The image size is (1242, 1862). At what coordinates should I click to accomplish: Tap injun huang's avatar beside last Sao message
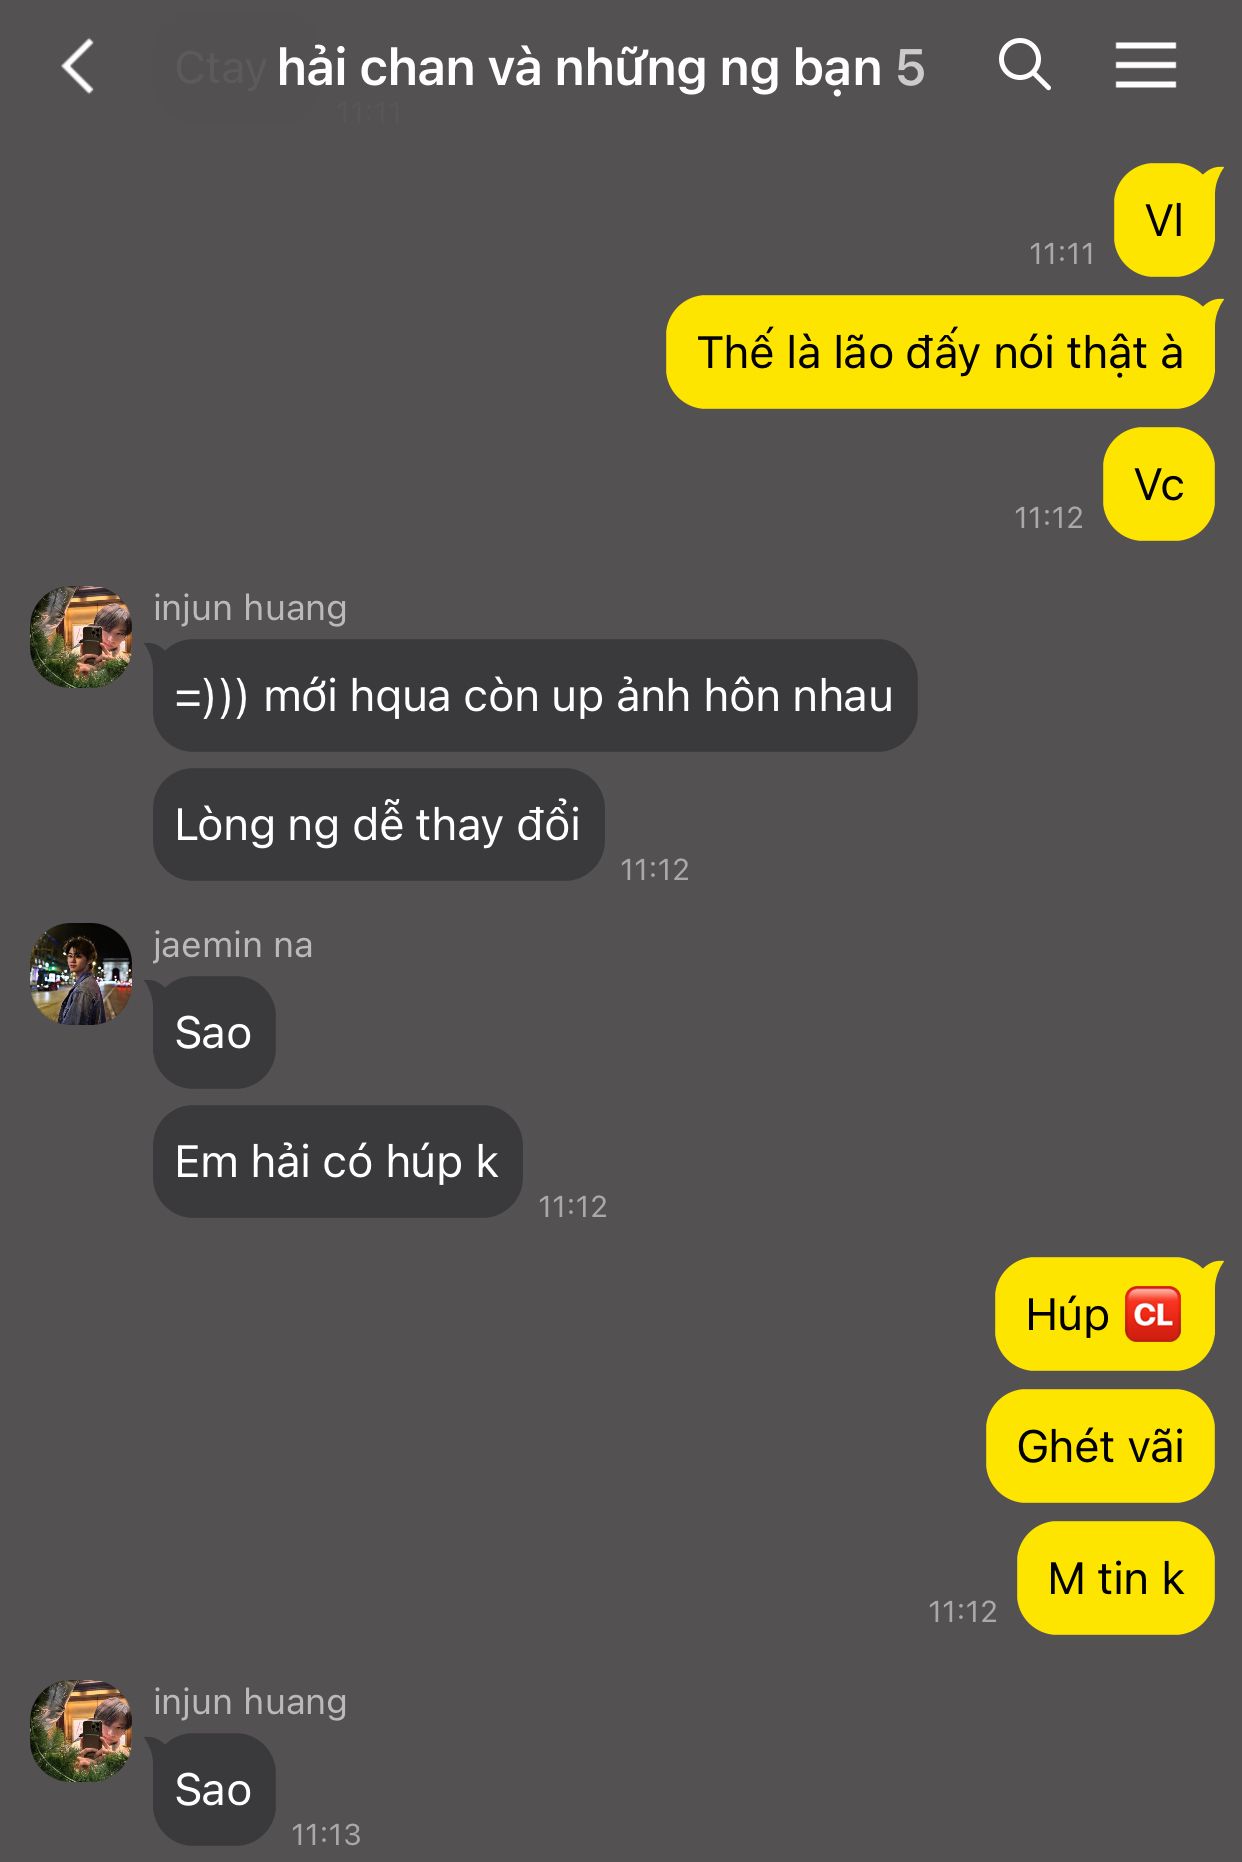click(x=81, y=1731)
